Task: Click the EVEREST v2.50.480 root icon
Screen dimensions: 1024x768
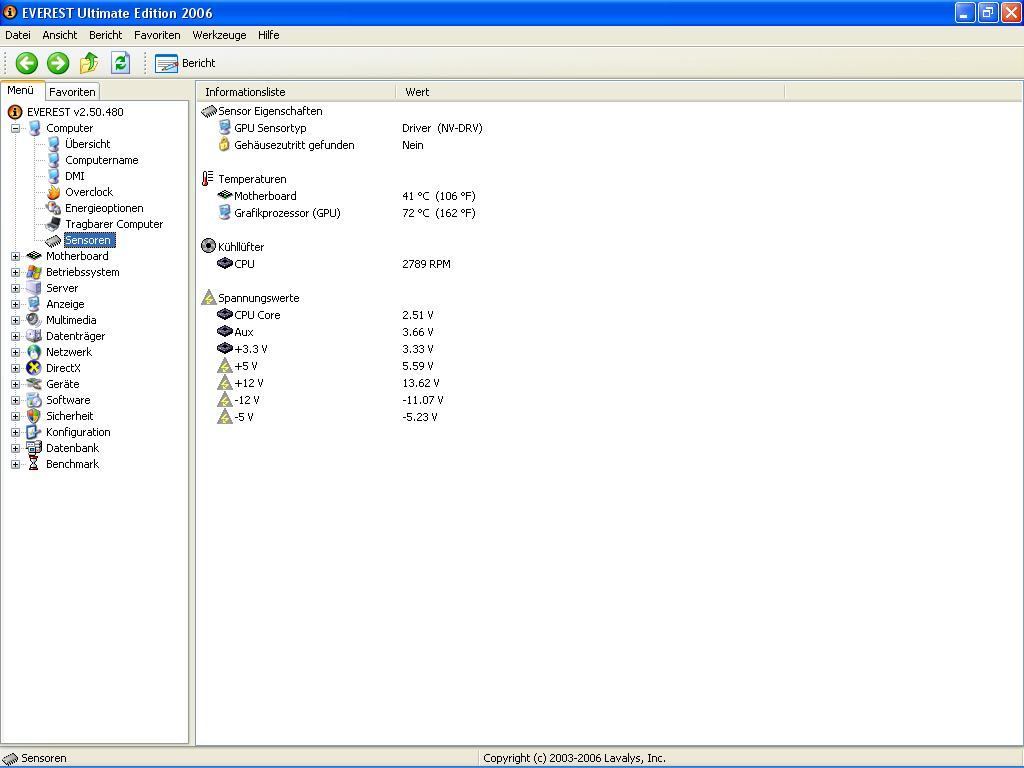Action: (14, 112)
